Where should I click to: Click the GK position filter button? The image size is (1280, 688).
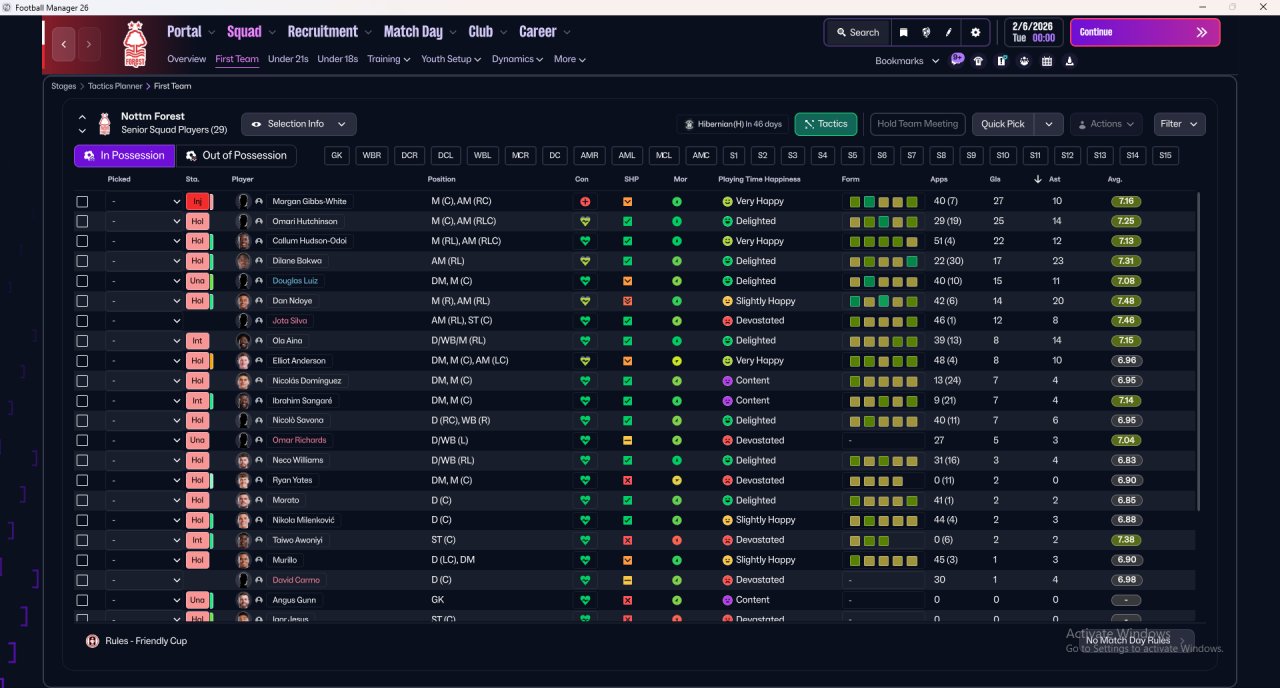337,156
